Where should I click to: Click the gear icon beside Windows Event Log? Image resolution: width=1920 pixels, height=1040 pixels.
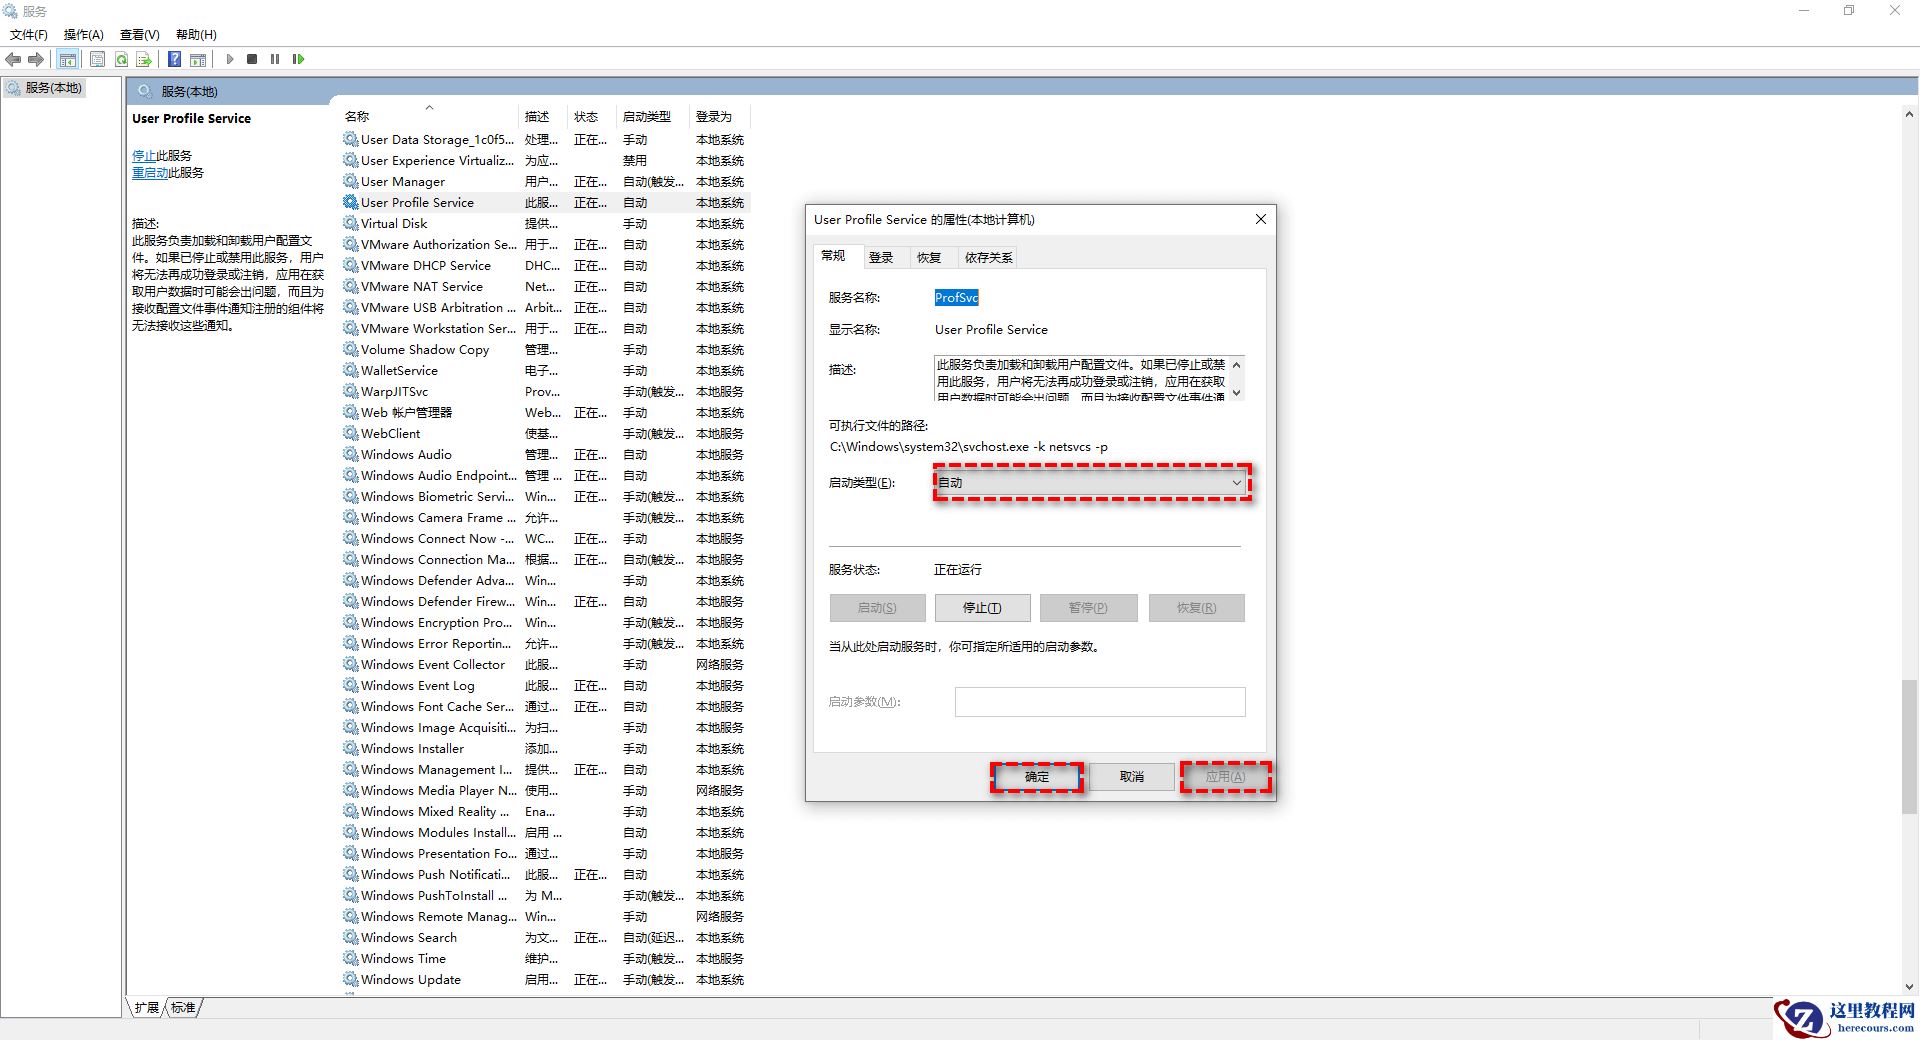[350, 685]
